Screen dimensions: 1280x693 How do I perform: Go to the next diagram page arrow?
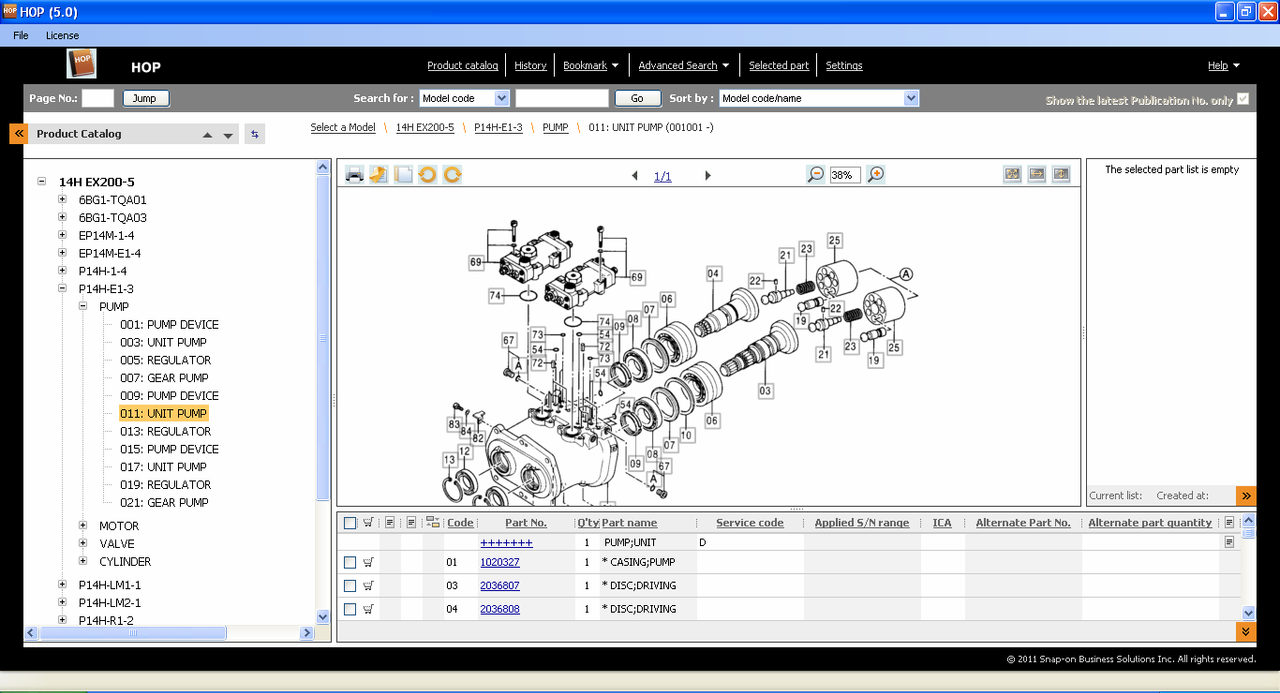[708, 176]
